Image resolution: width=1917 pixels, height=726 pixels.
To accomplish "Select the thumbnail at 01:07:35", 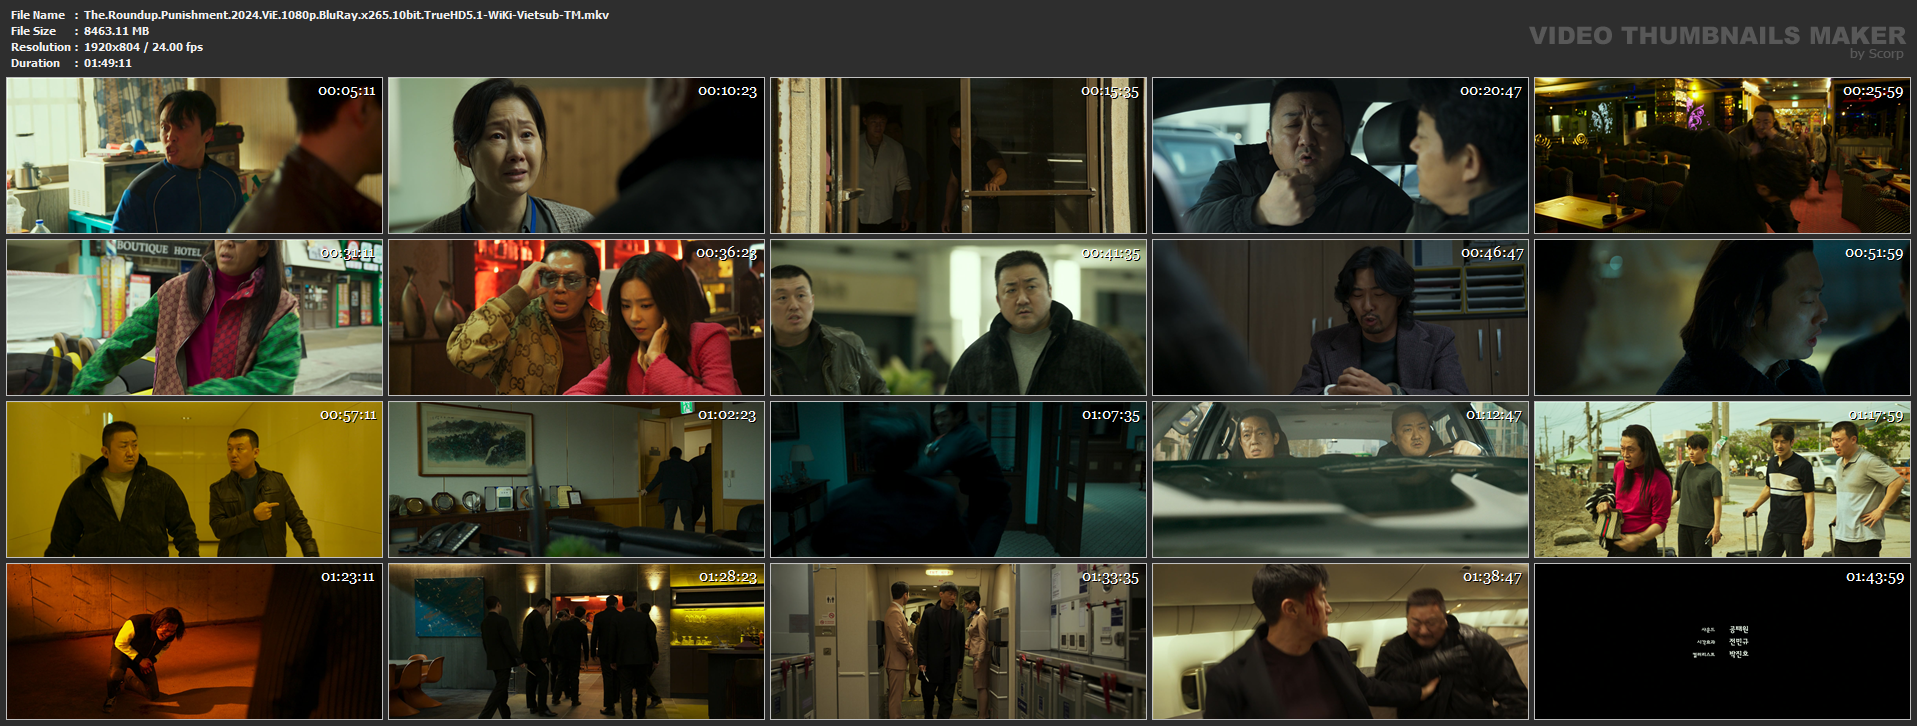I will coord(958,480).
